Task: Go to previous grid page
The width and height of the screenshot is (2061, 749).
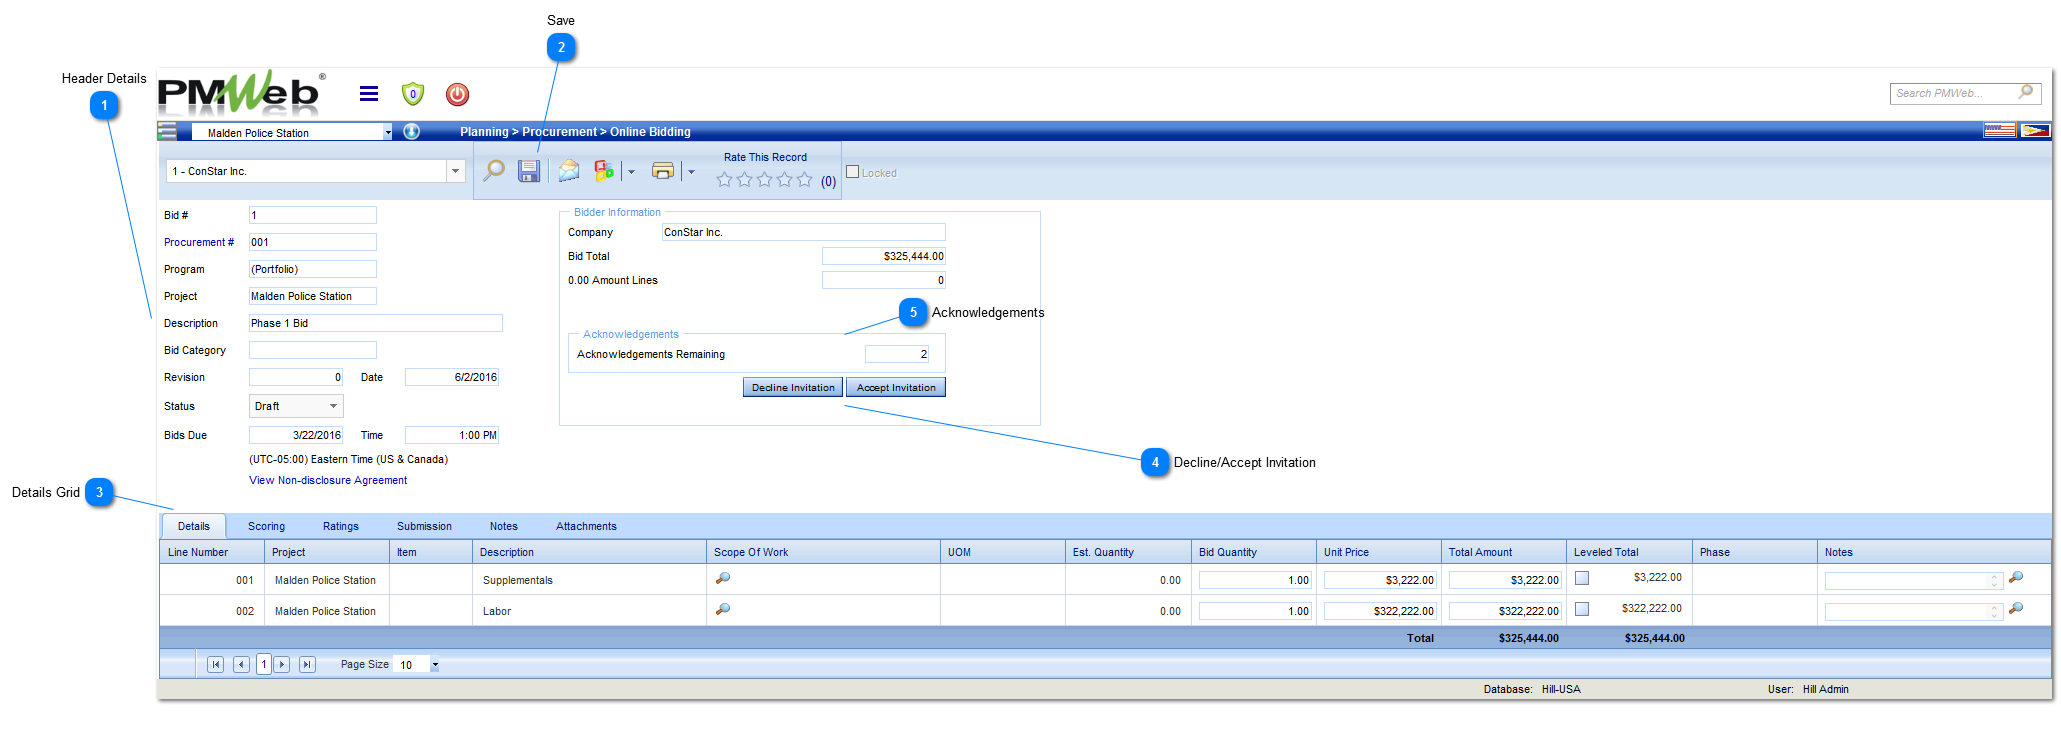Action: click(241, 664)
